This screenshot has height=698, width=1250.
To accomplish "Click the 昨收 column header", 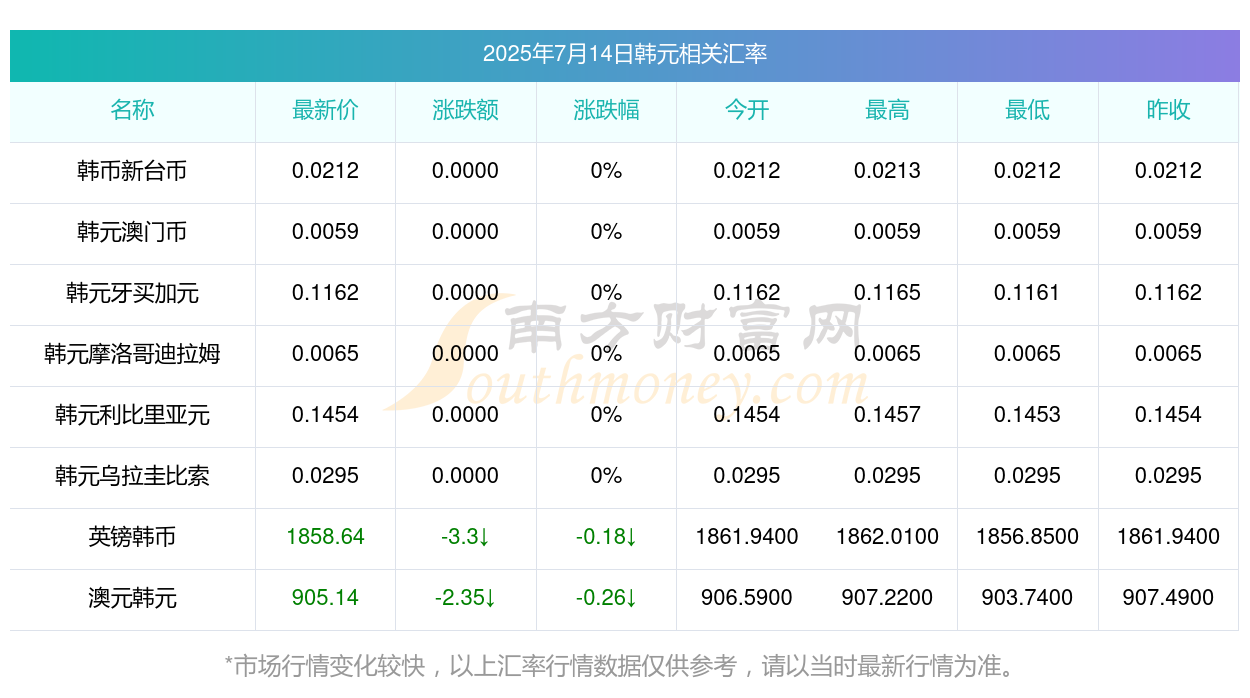I will pos(1168,110).
